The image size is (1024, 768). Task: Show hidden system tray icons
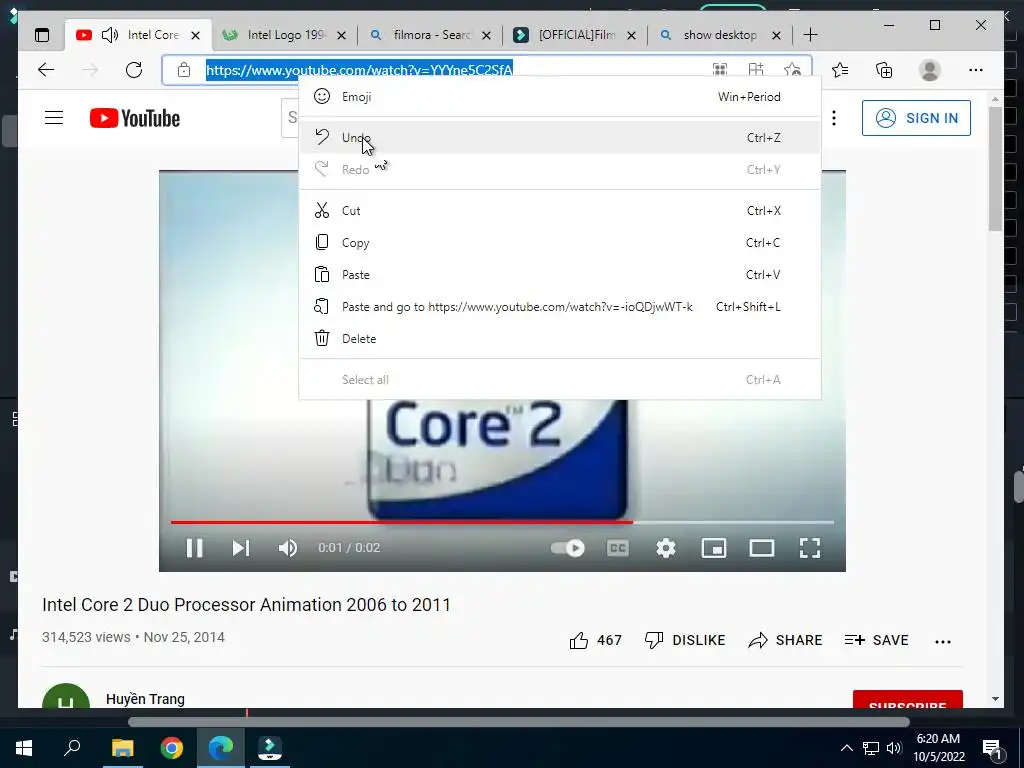tap(846, 748)
